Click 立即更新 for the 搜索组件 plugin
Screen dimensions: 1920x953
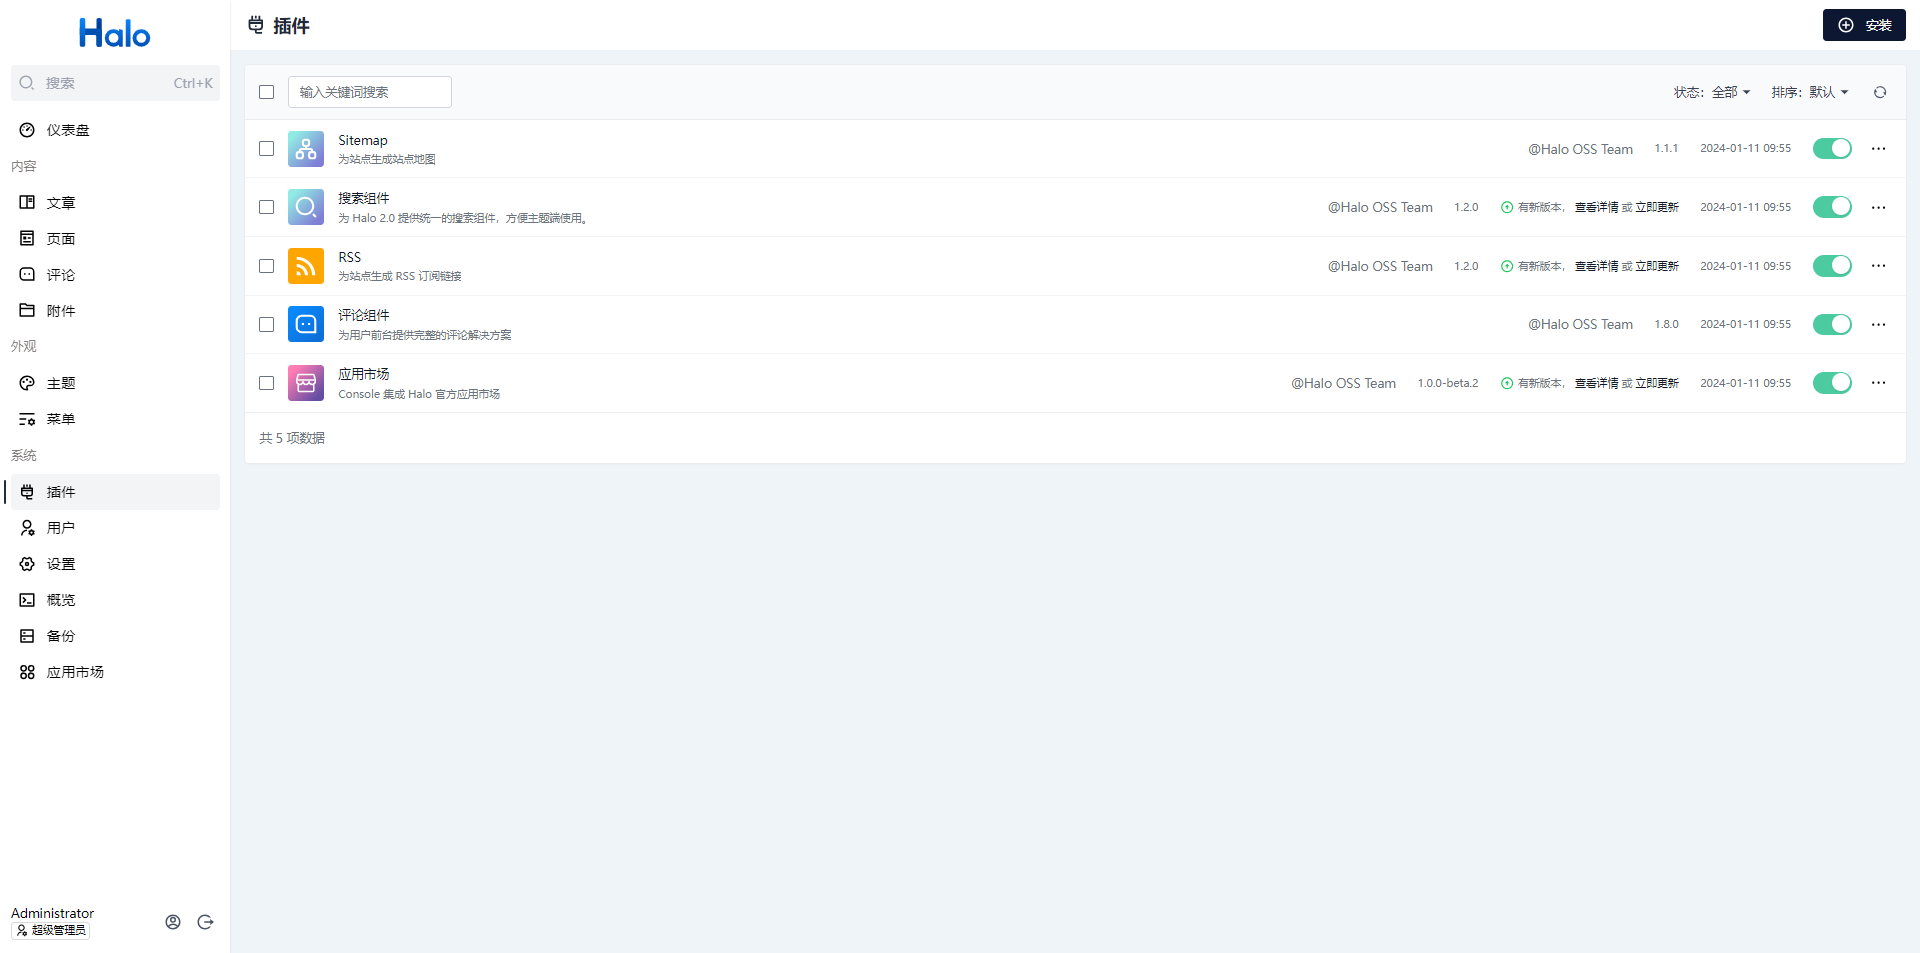1657,207
